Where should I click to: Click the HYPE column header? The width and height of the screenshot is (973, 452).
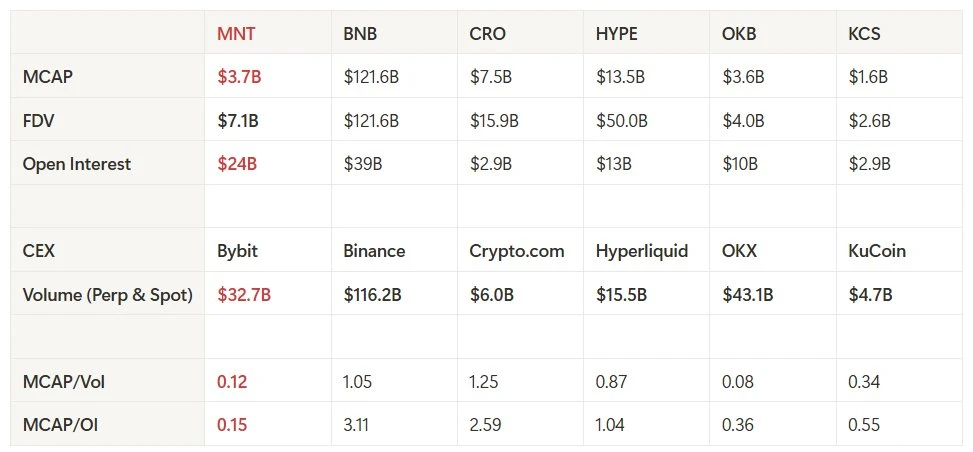[616, 33]
